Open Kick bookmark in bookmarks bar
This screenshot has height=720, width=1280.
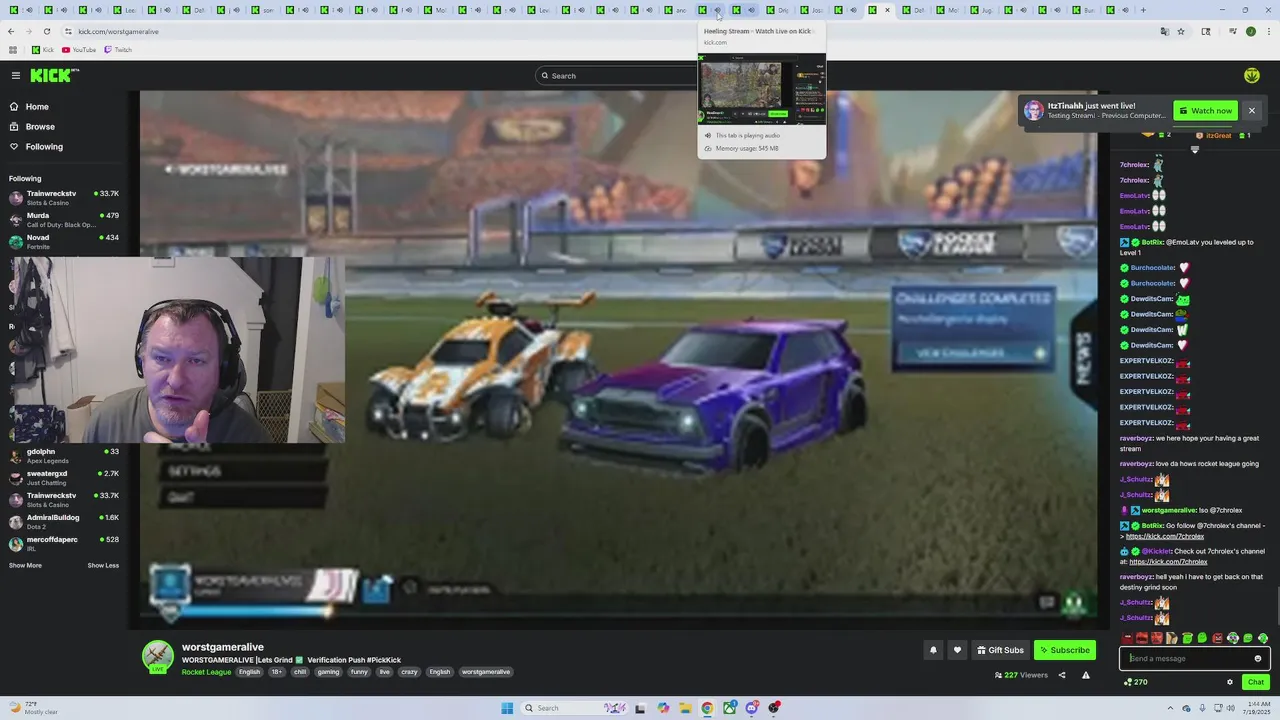[43, 50]
